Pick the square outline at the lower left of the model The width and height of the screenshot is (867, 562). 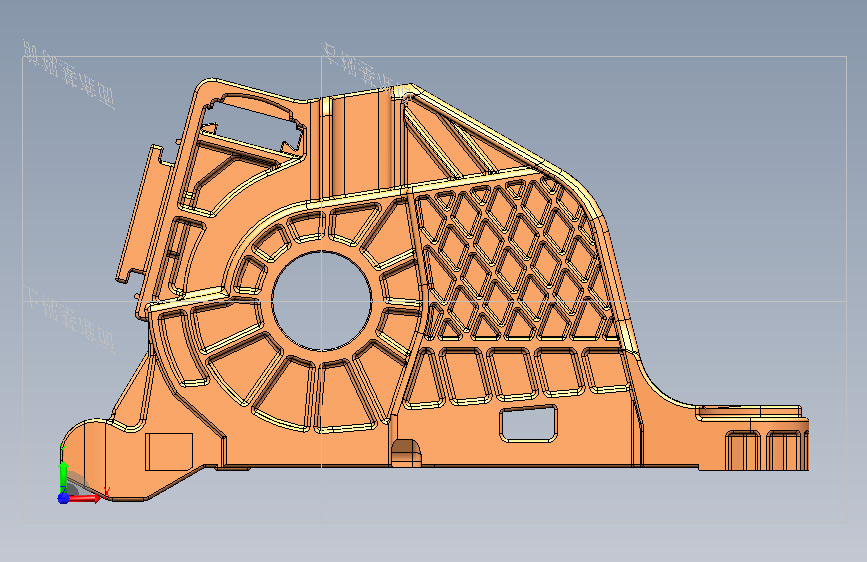(169, 452)
